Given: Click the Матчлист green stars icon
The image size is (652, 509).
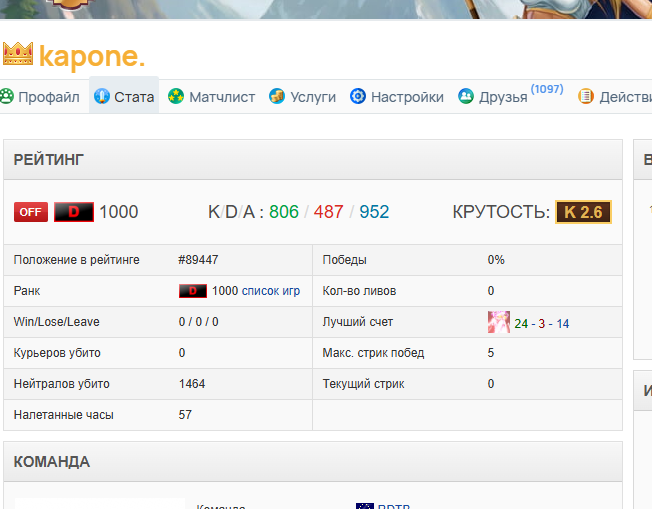Looking at the screenshot, I should (176, 96).
